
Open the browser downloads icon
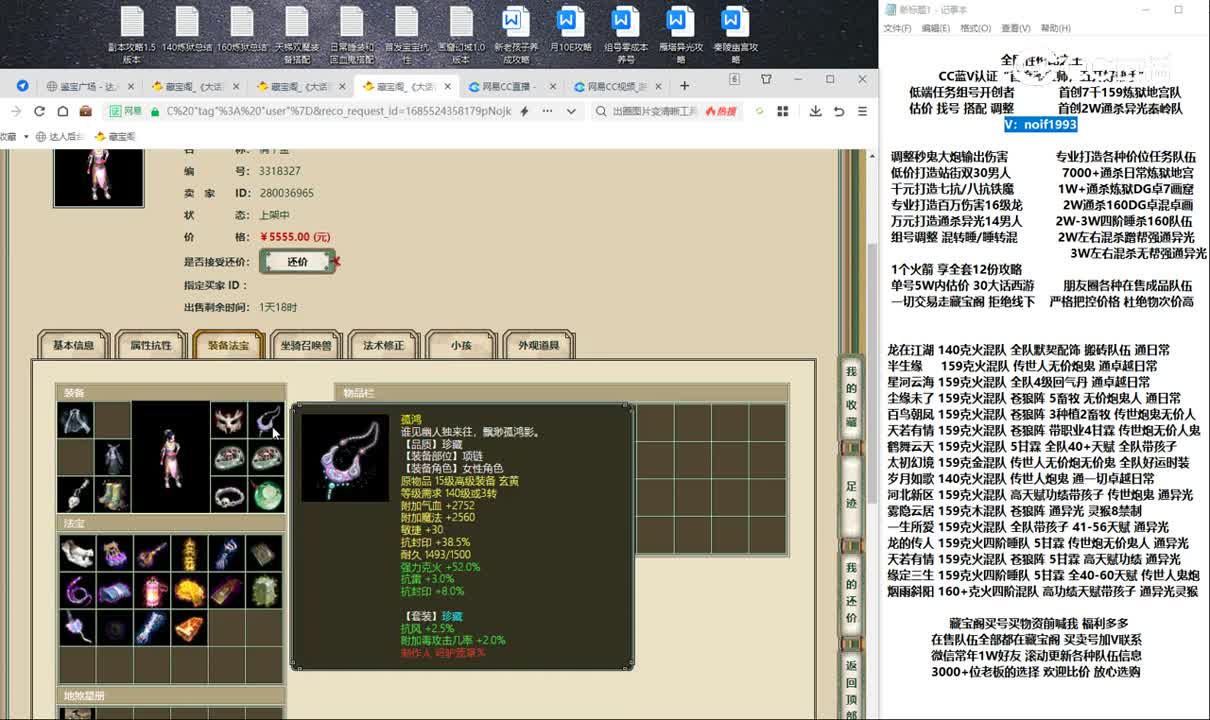816,111
